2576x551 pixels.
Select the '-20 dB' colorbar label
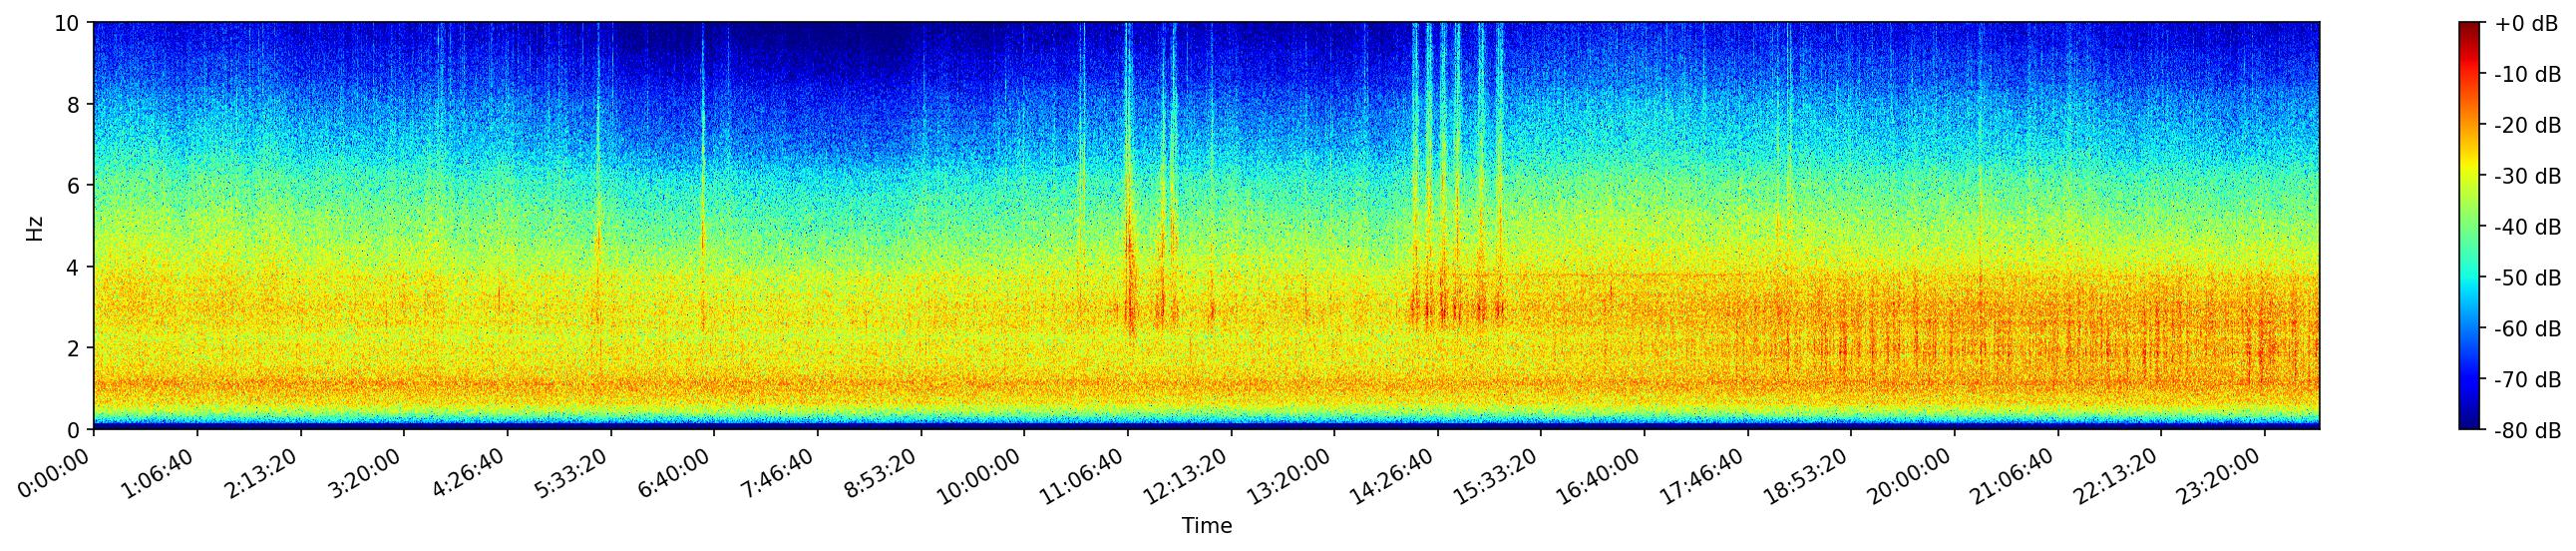[2527, 126]
